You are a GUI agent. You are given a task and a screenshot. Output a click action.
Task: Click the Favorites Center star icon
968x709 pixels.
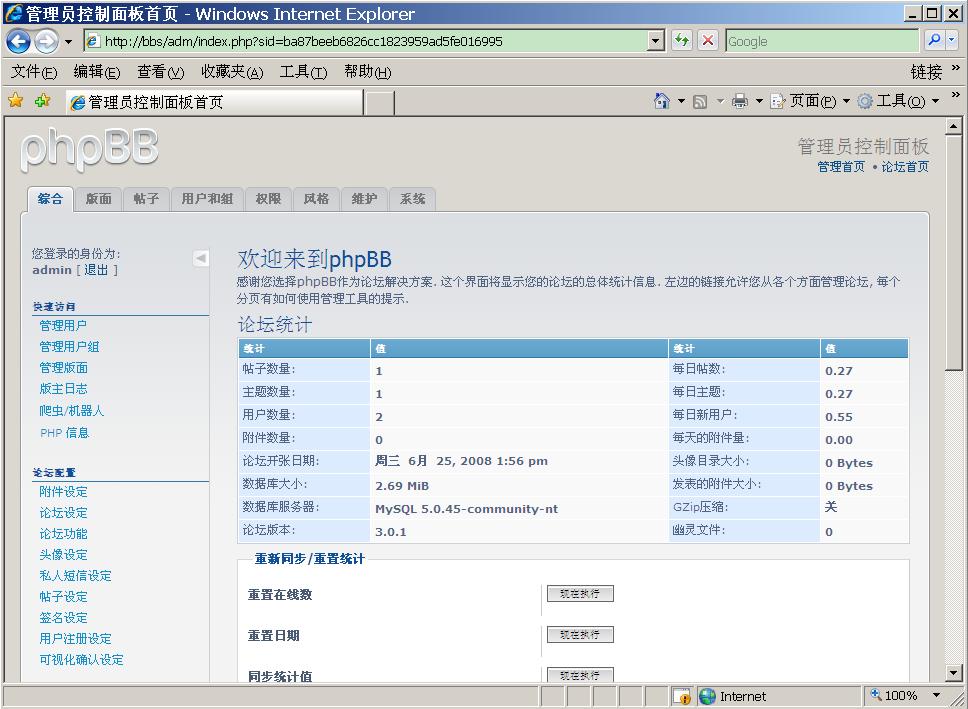coord(15,101)
